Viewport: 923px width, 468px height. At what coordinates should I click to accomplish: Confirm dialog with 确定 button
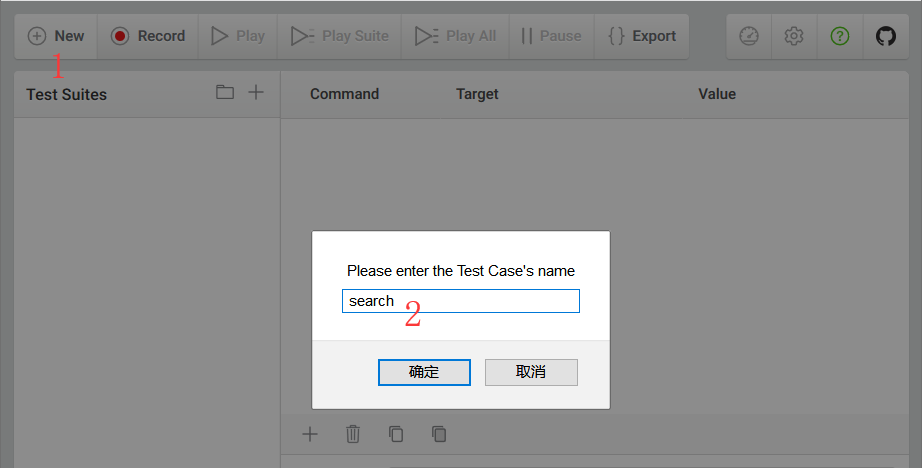(x=424, y=372)
